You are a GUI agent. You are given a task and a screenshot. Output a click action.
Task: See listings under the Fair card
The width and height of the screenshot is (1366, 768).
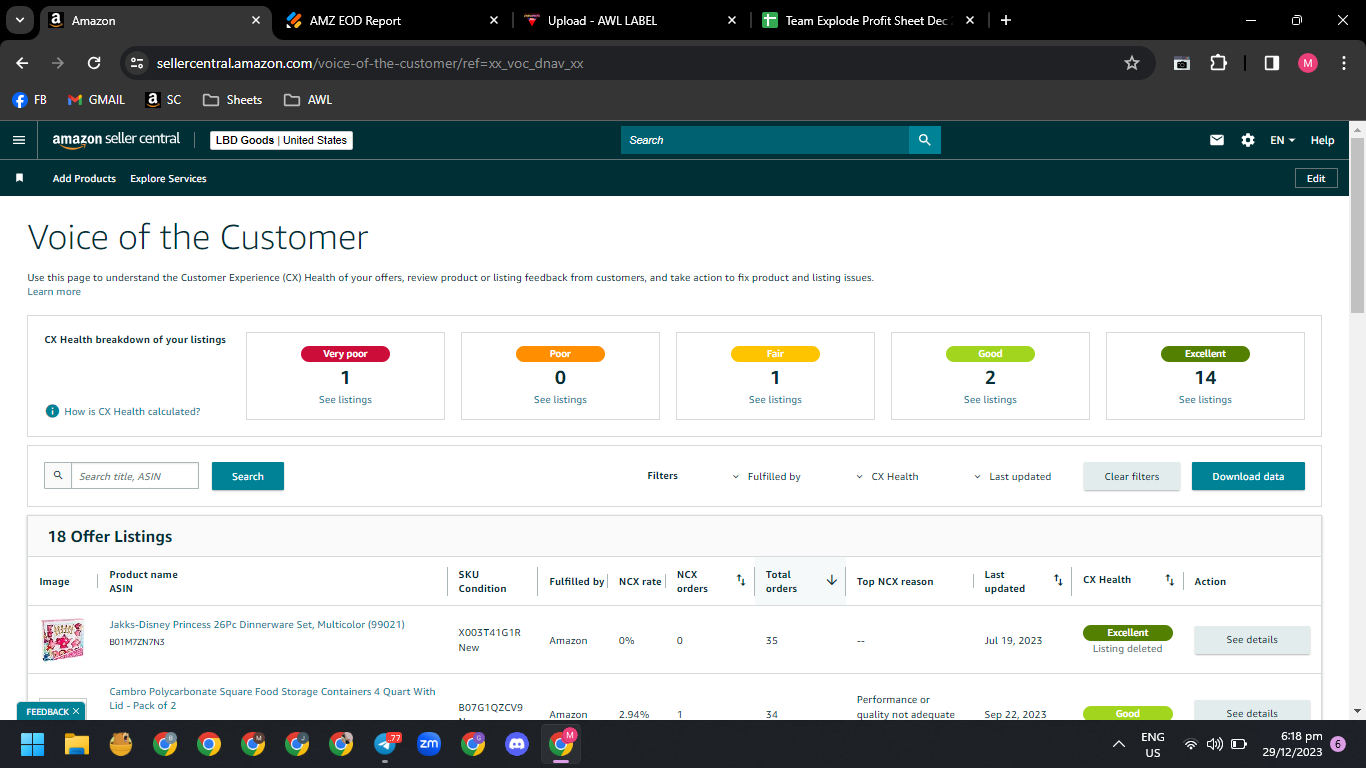775,400
